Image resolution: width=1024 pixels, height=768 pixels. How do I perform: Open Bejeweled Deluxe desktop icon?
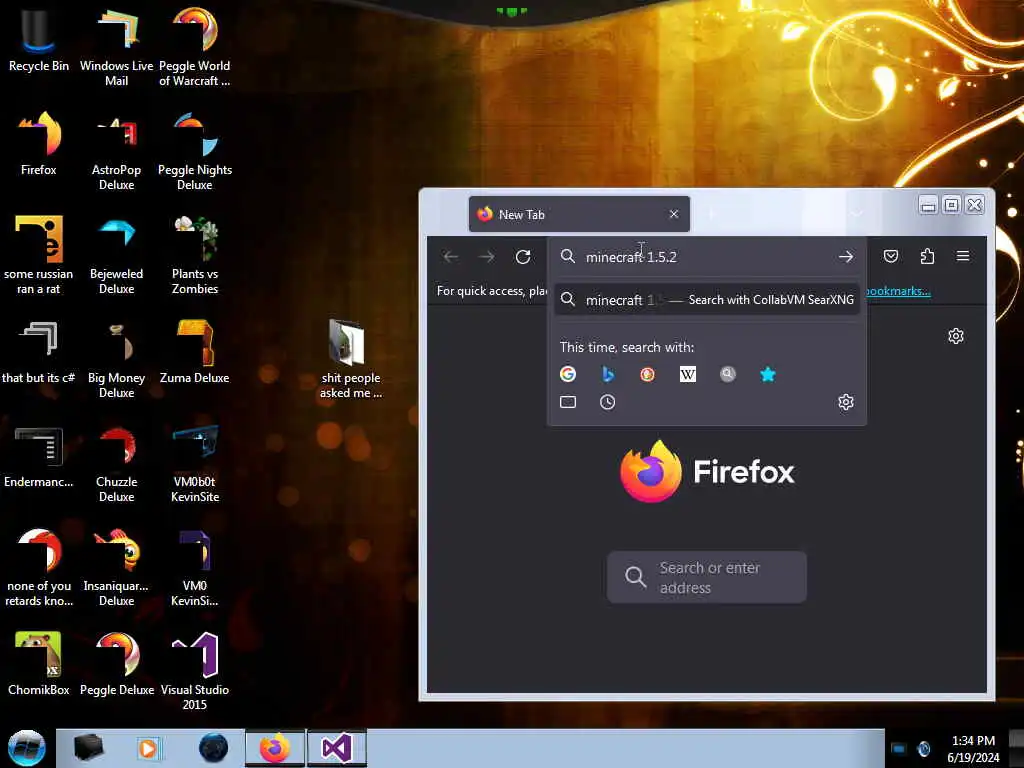pos(116,255)
